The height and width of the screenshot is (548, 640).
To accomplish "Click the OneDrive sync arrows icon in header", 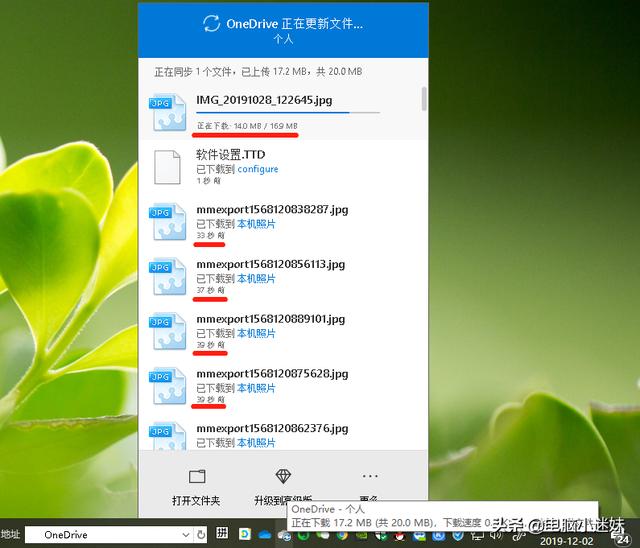I will coord(211,23).
